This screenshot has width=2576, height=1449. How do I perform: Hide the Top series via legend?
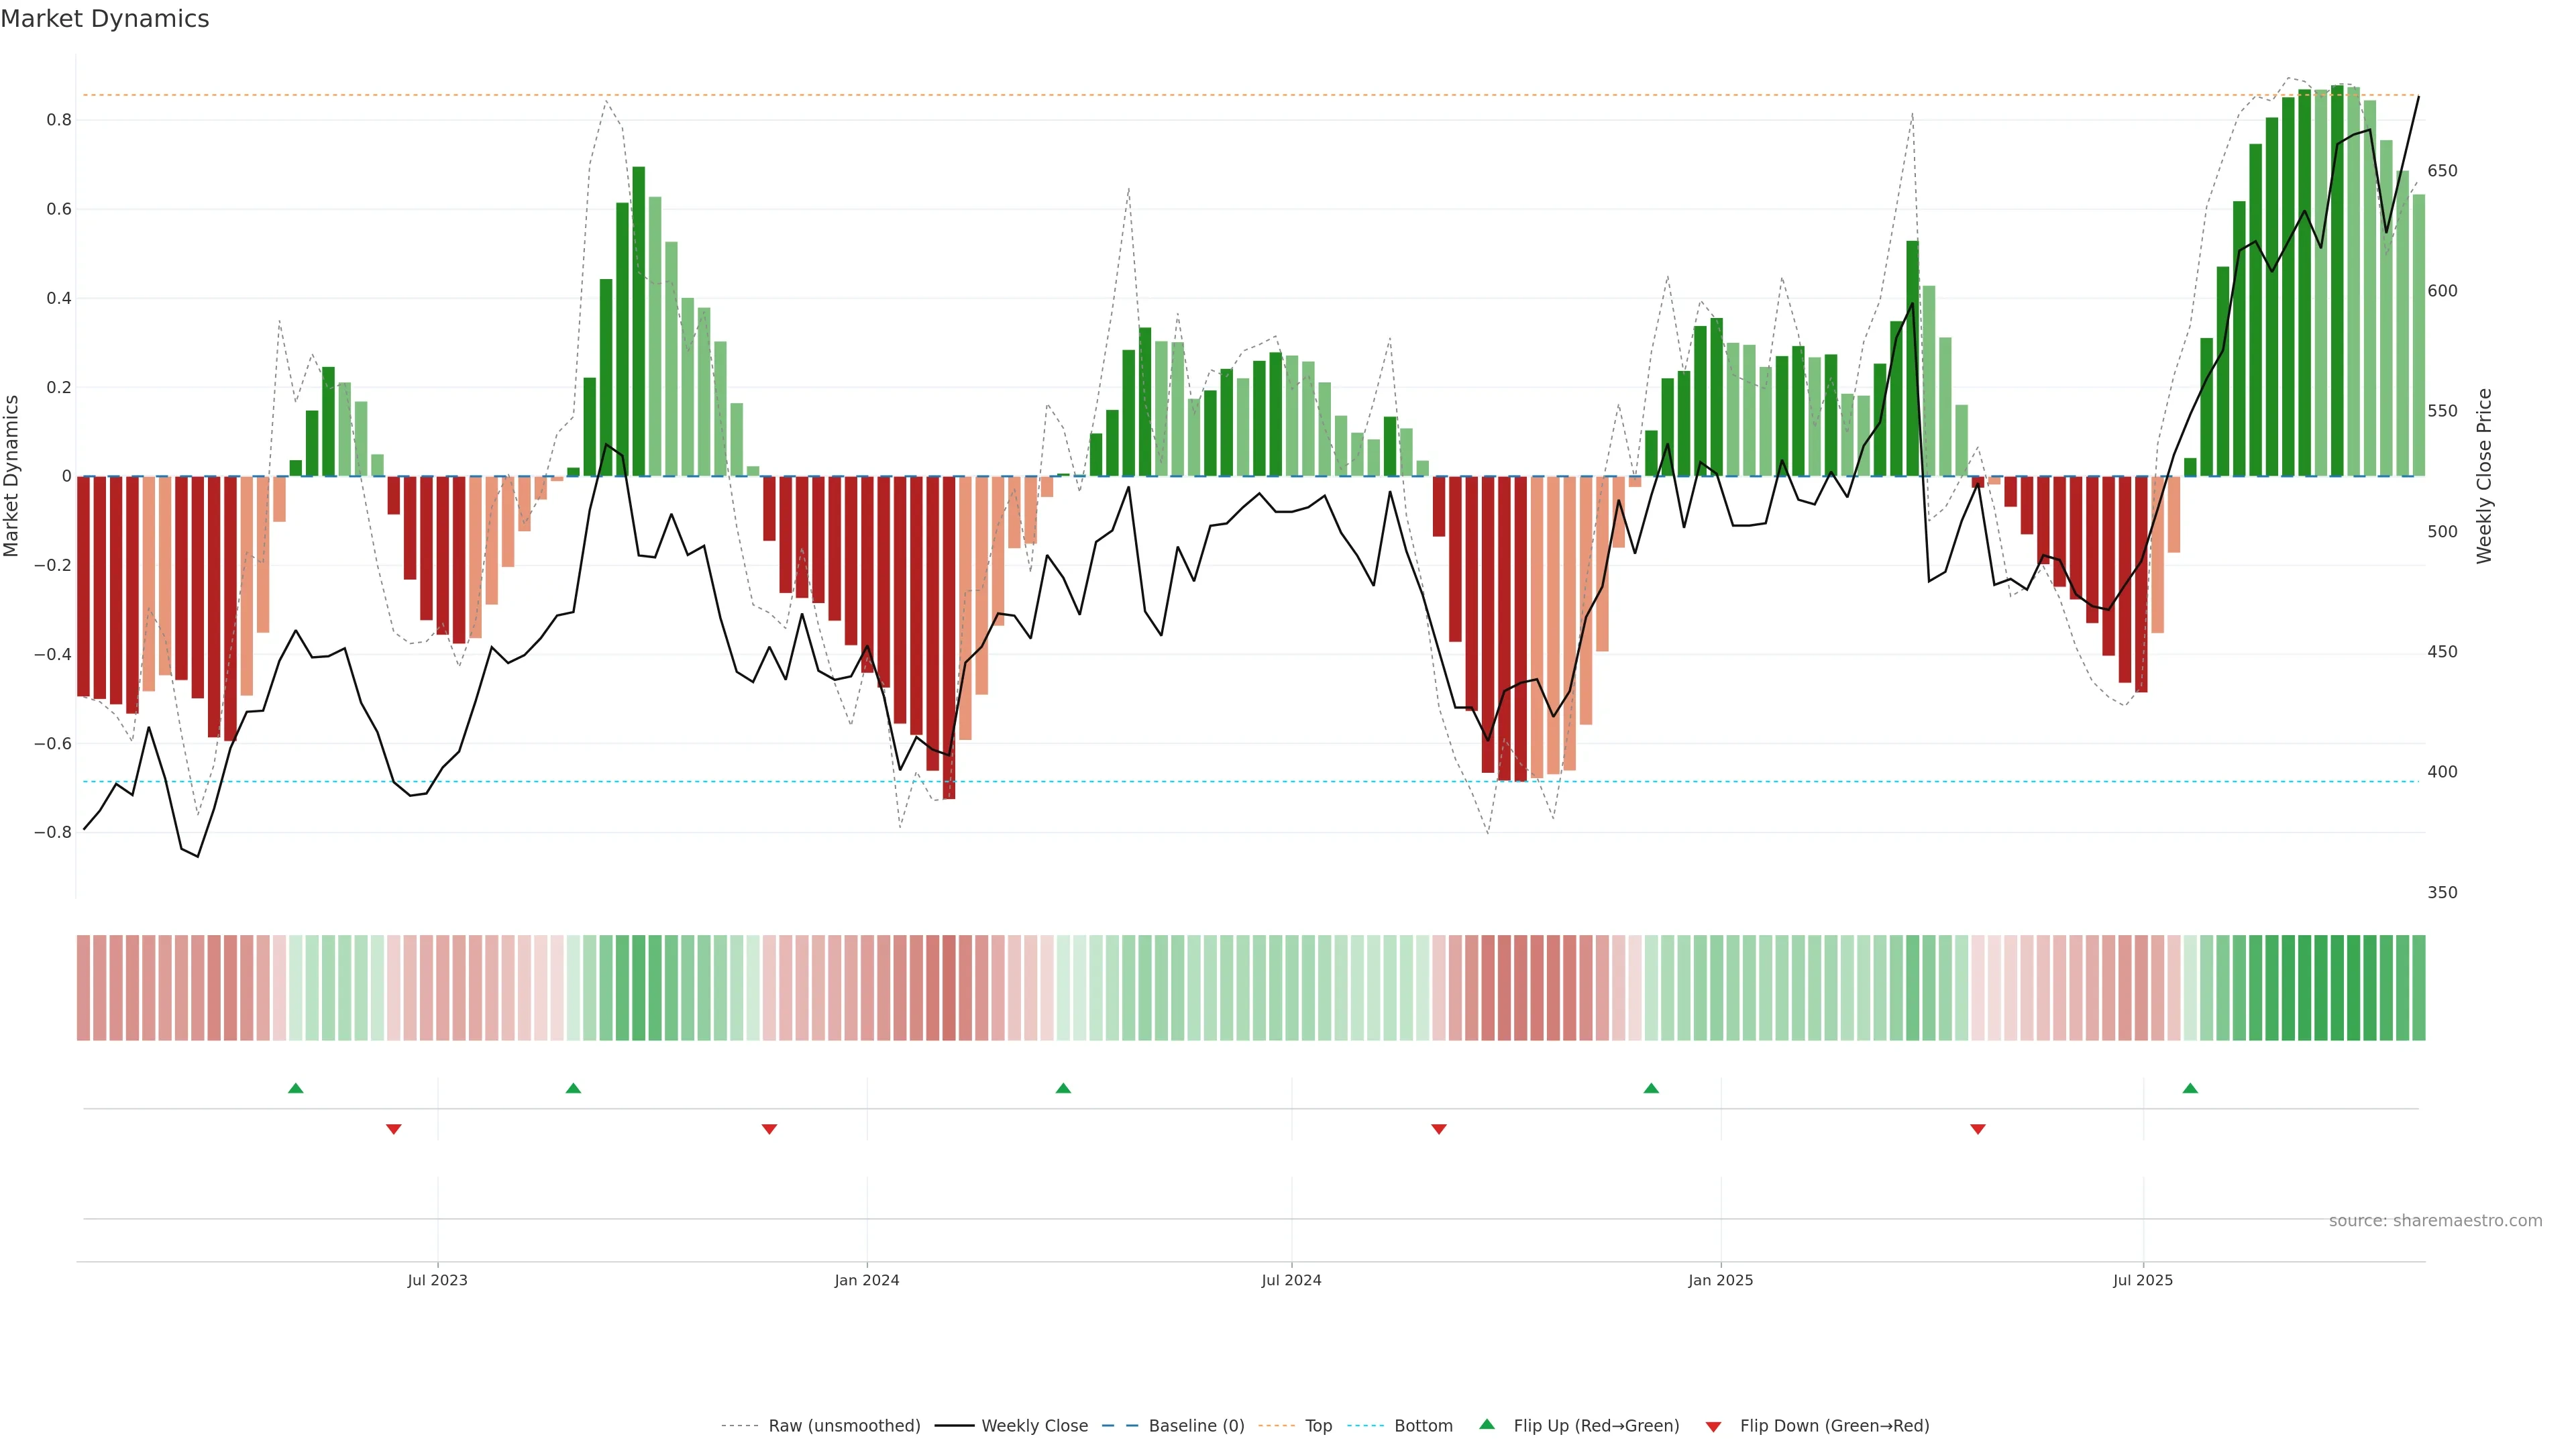click(1318, 1426)
